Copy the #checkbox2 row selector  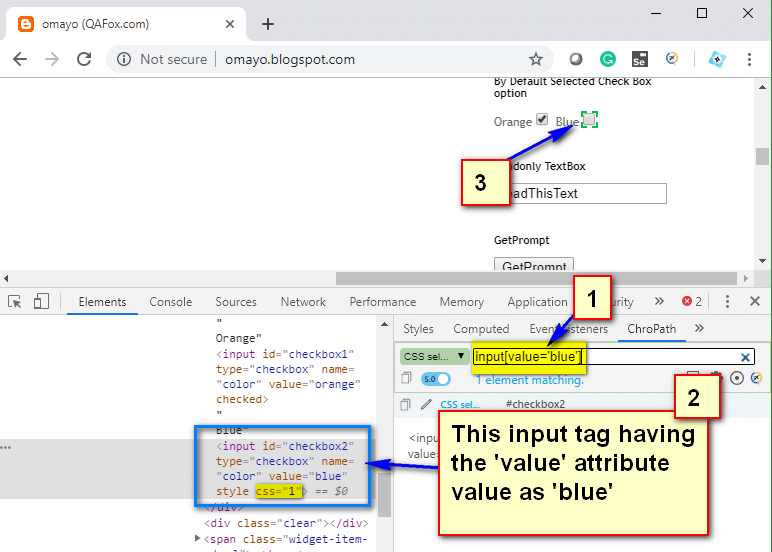406,404
